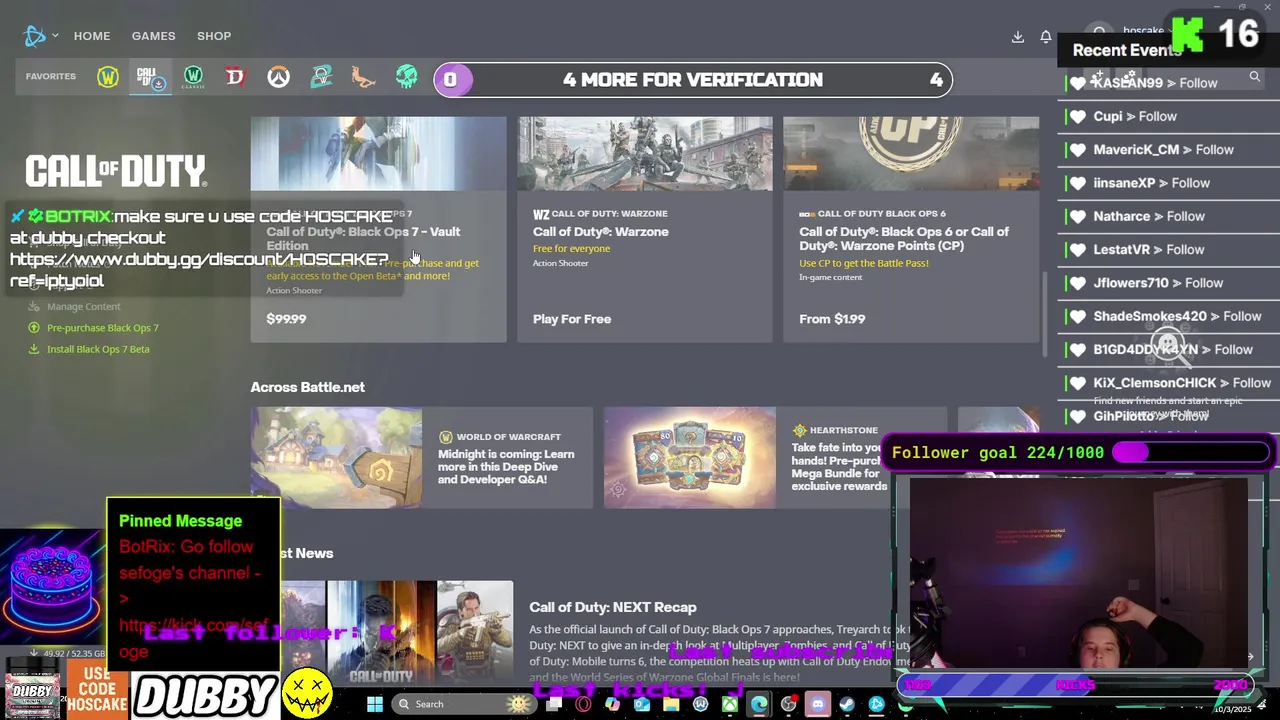Open the World of Warcraft news thumbnail
1280x720 pixels.
[336, 457]
